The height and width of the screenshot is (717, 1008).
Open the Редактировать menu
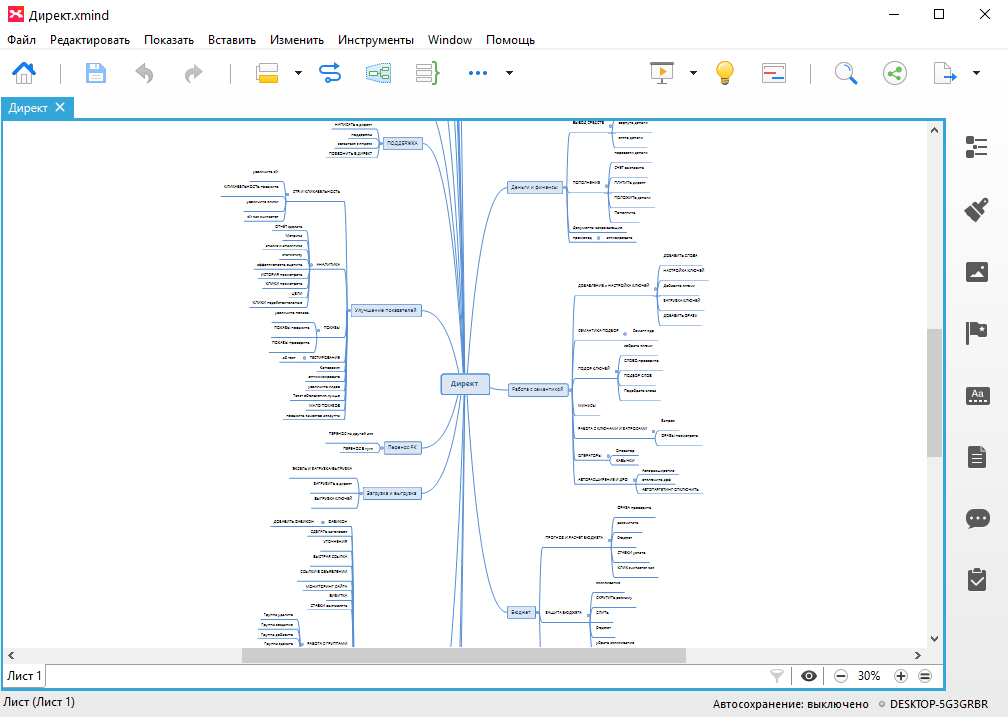(x=90, y=40)
